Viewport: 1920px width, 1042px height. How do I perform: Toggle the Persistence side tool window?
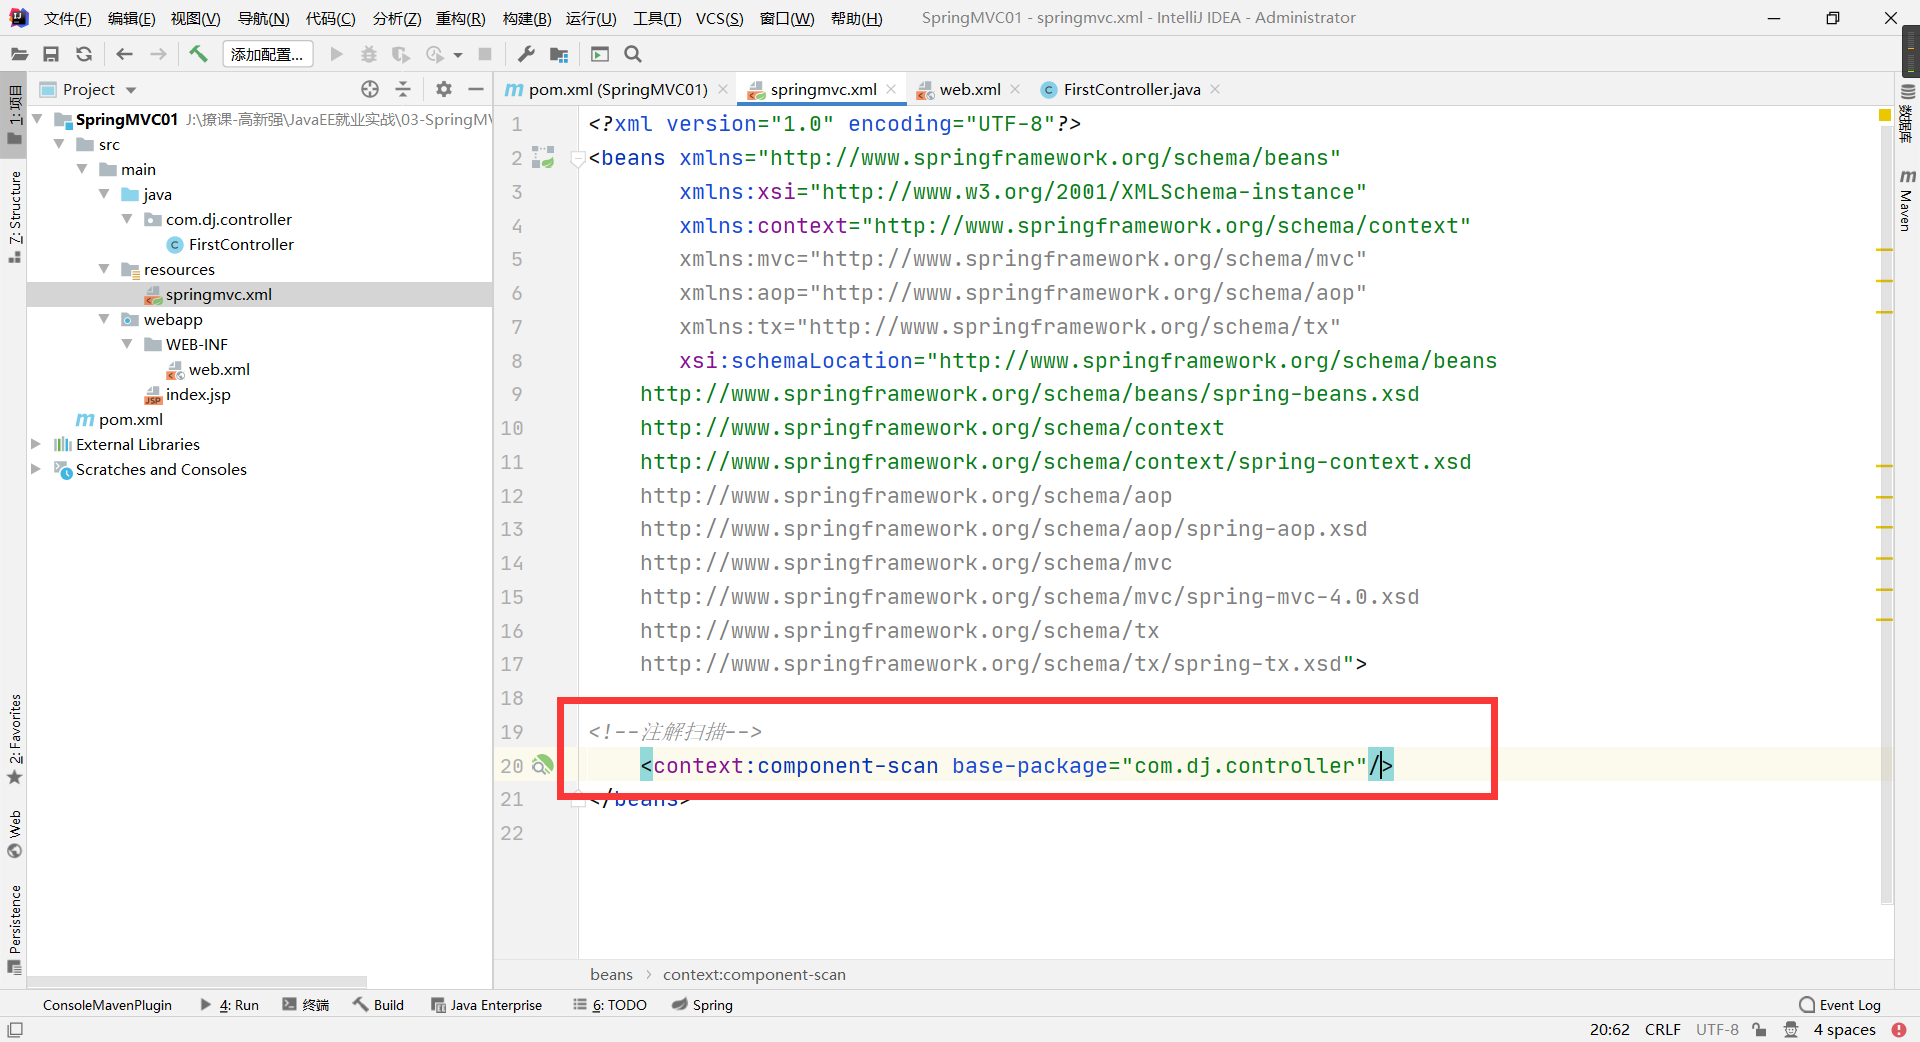15,929
